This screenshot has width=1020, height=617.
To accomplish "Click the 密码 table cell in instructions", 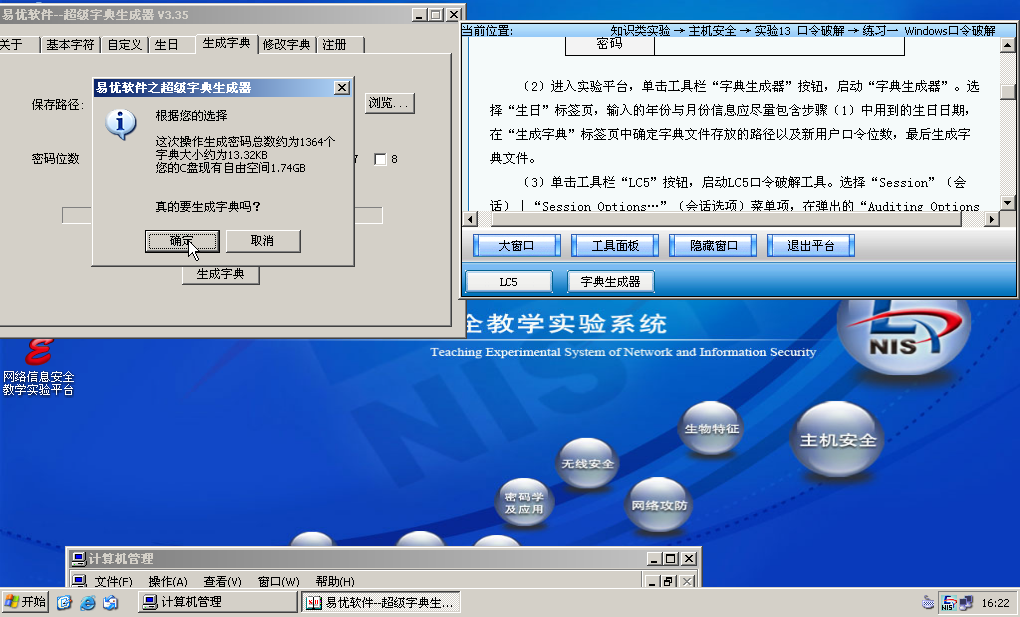I will (610, 44).
